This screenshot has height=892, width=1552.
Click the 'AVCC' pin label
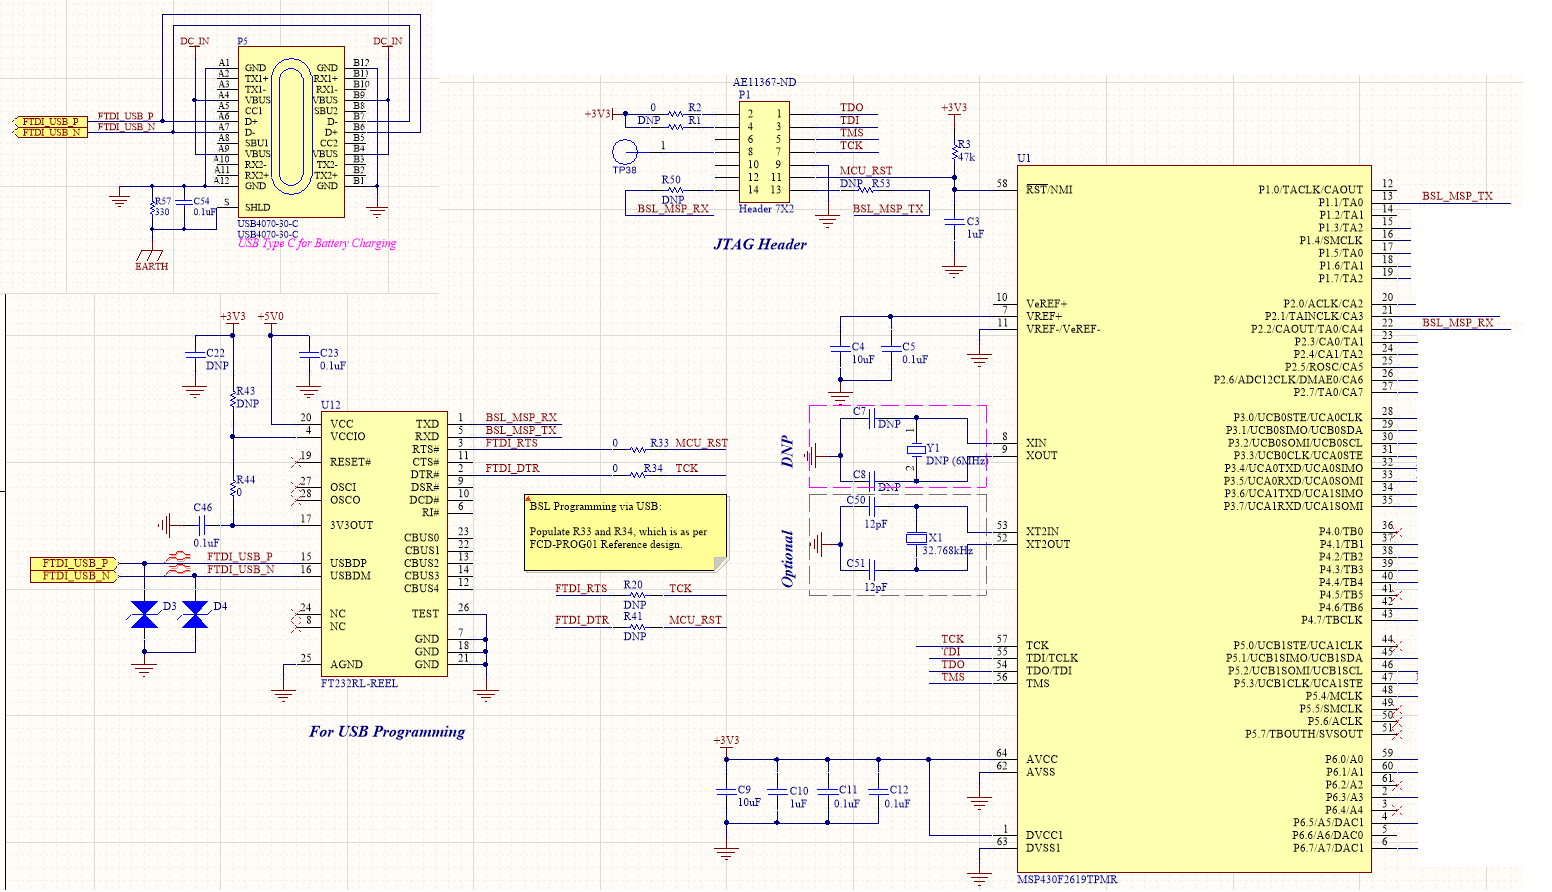(x=1042, y=759)
